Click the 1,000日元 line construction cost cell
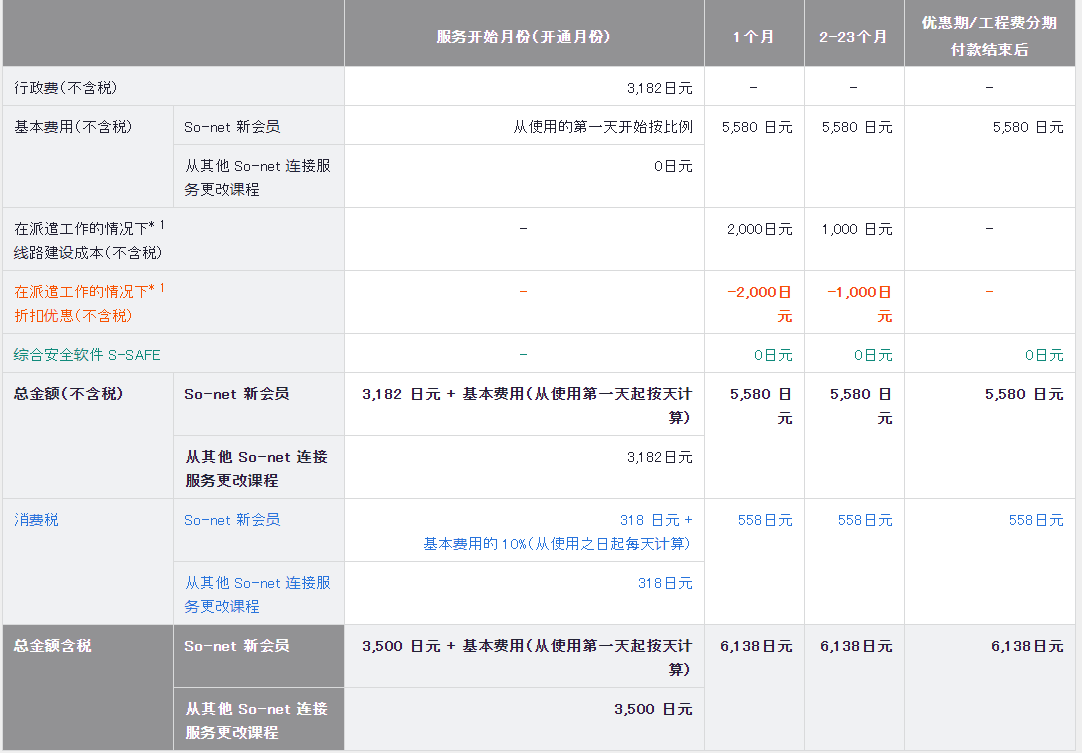Viewport: 1082px width, 753px height. coord(856,229)
